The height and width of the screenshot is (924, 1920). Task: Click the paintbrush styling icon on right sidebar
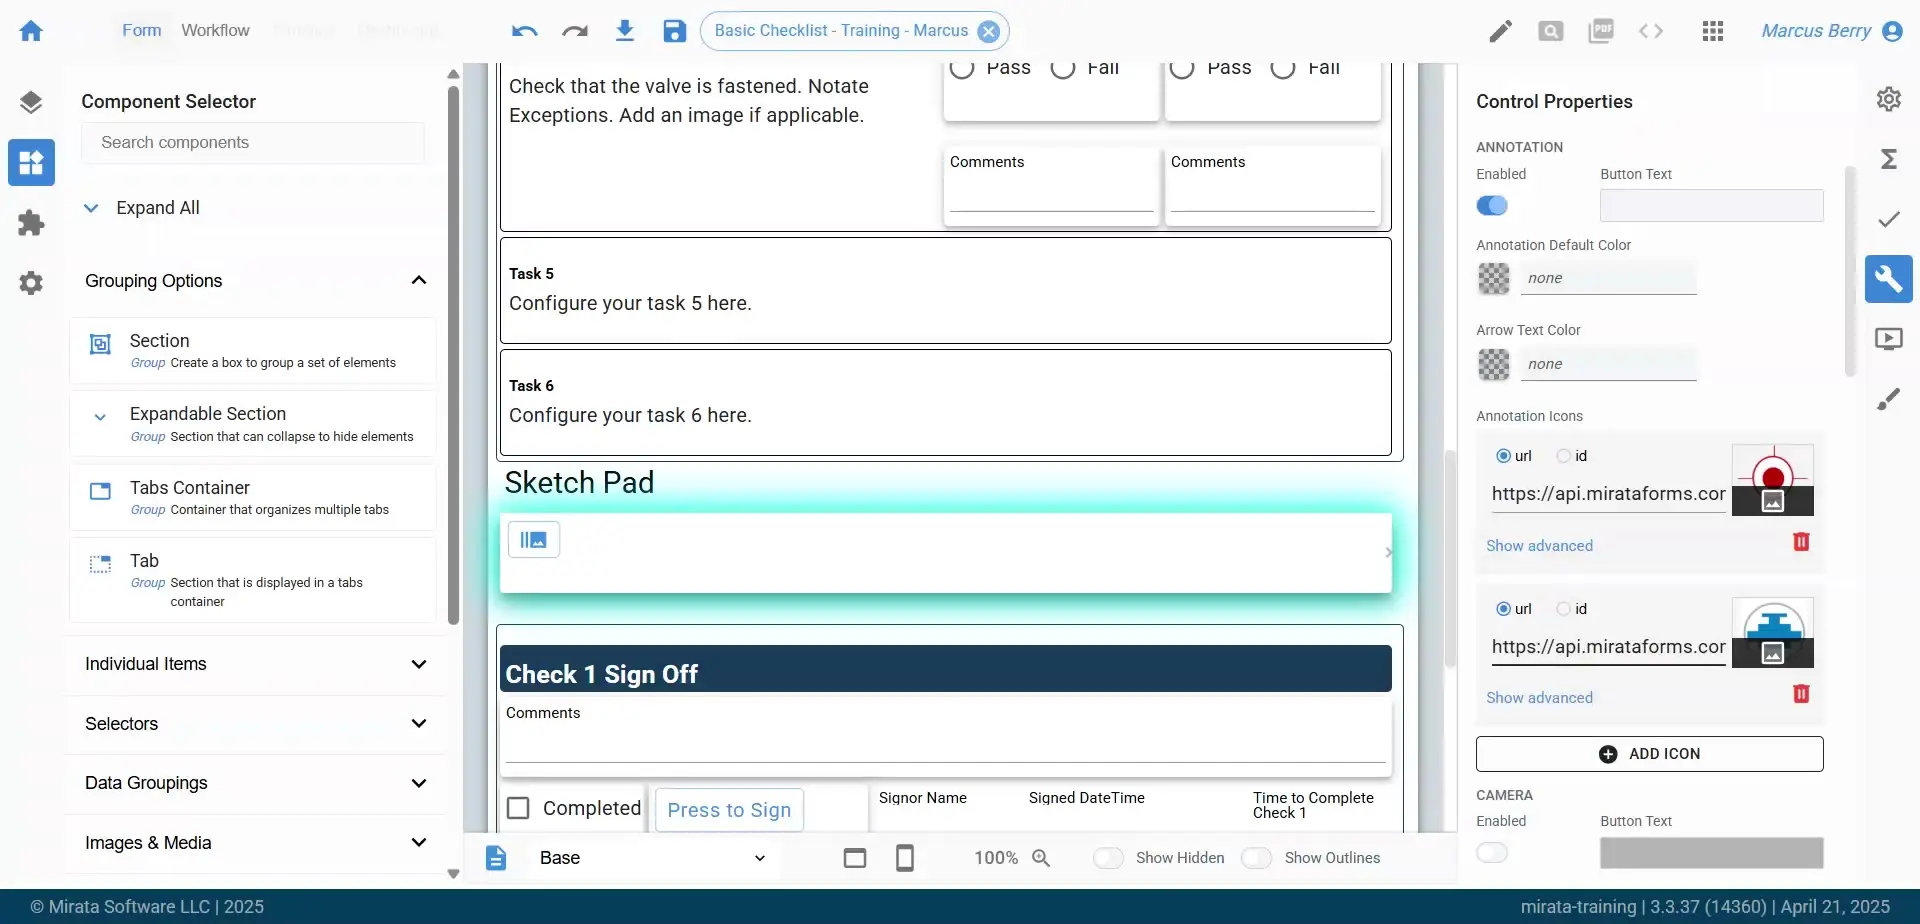(1889, 398)
